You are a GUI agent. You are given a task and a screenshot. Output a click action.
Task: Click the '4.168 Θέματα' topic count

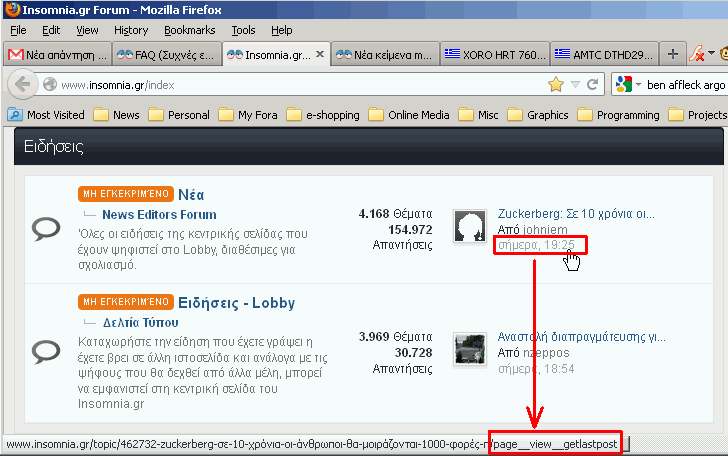tap(395, 214)
